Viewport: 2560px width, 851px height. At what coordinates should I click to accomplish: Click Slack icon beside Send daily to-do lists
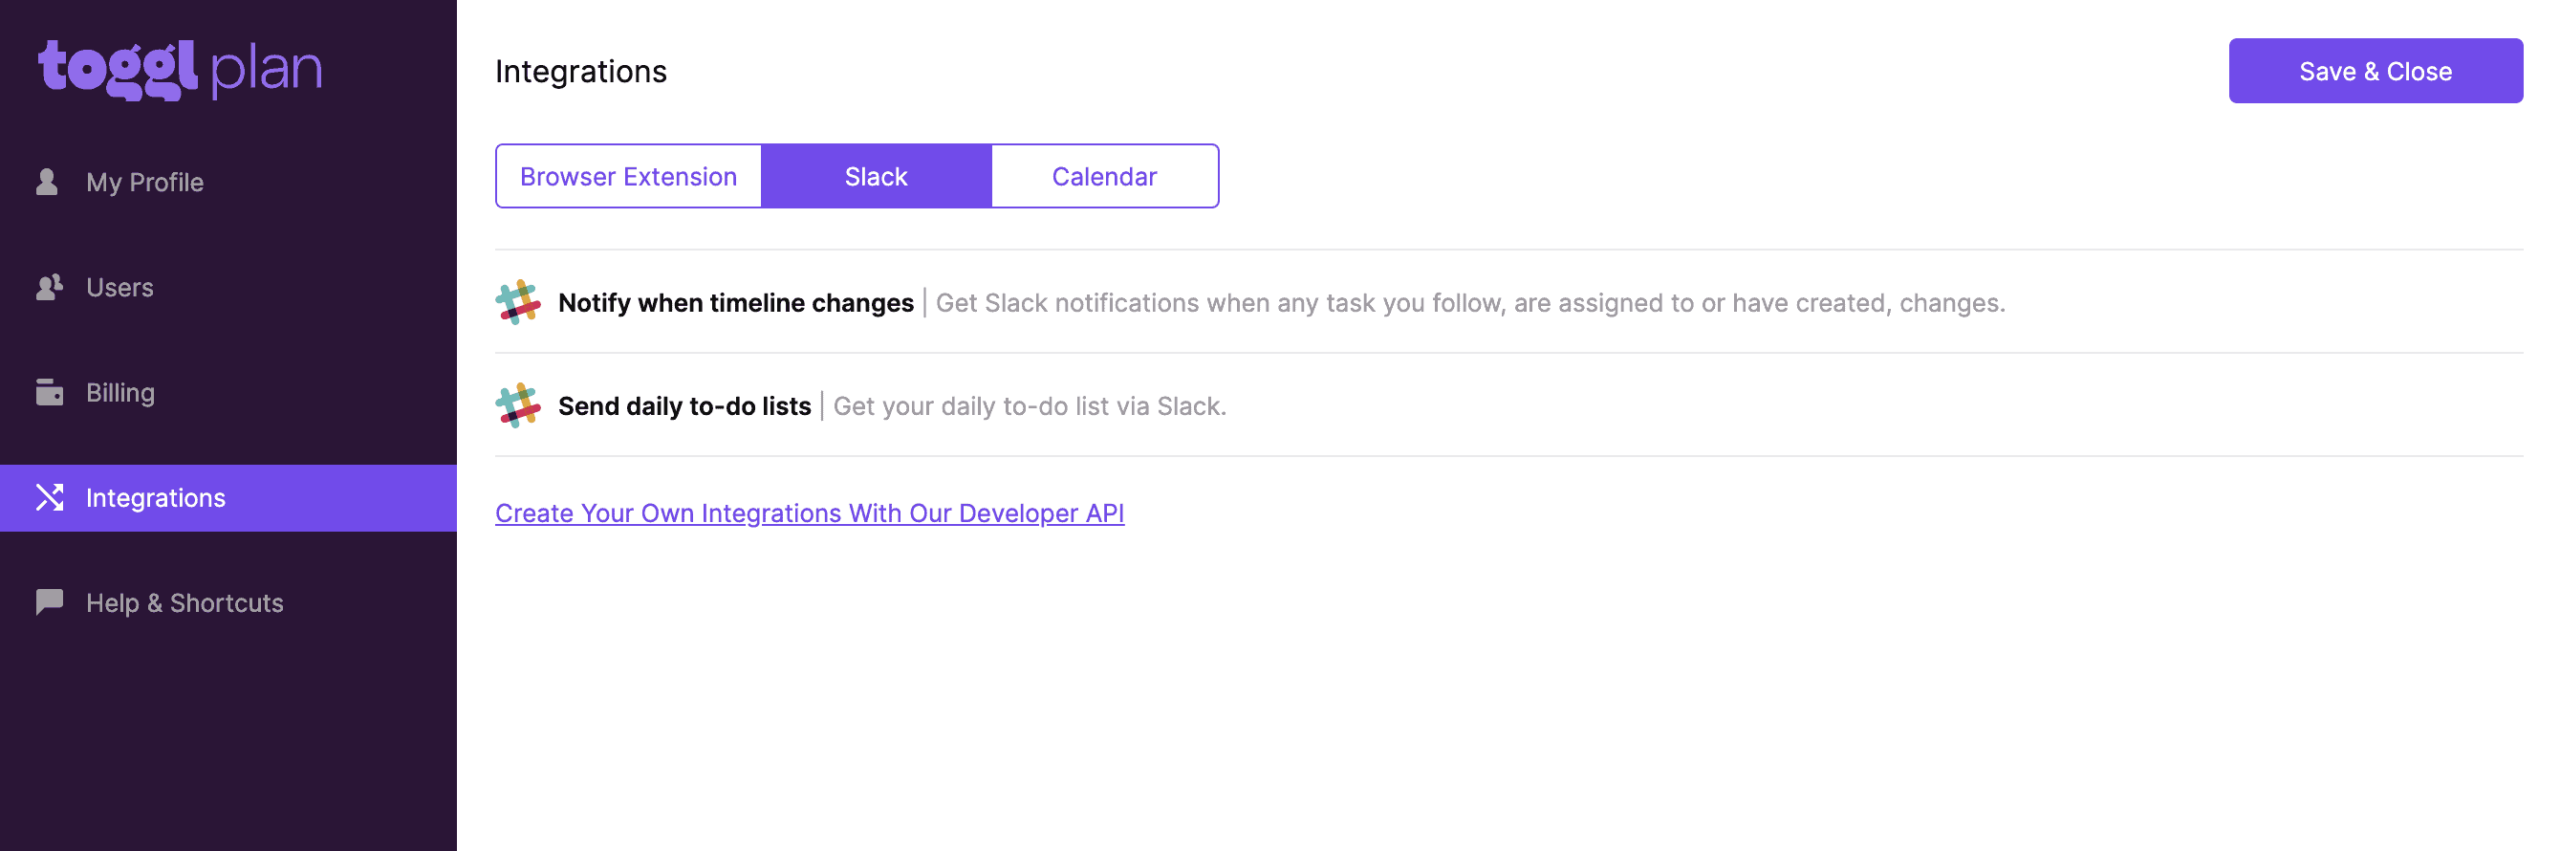tap(517, 405)
